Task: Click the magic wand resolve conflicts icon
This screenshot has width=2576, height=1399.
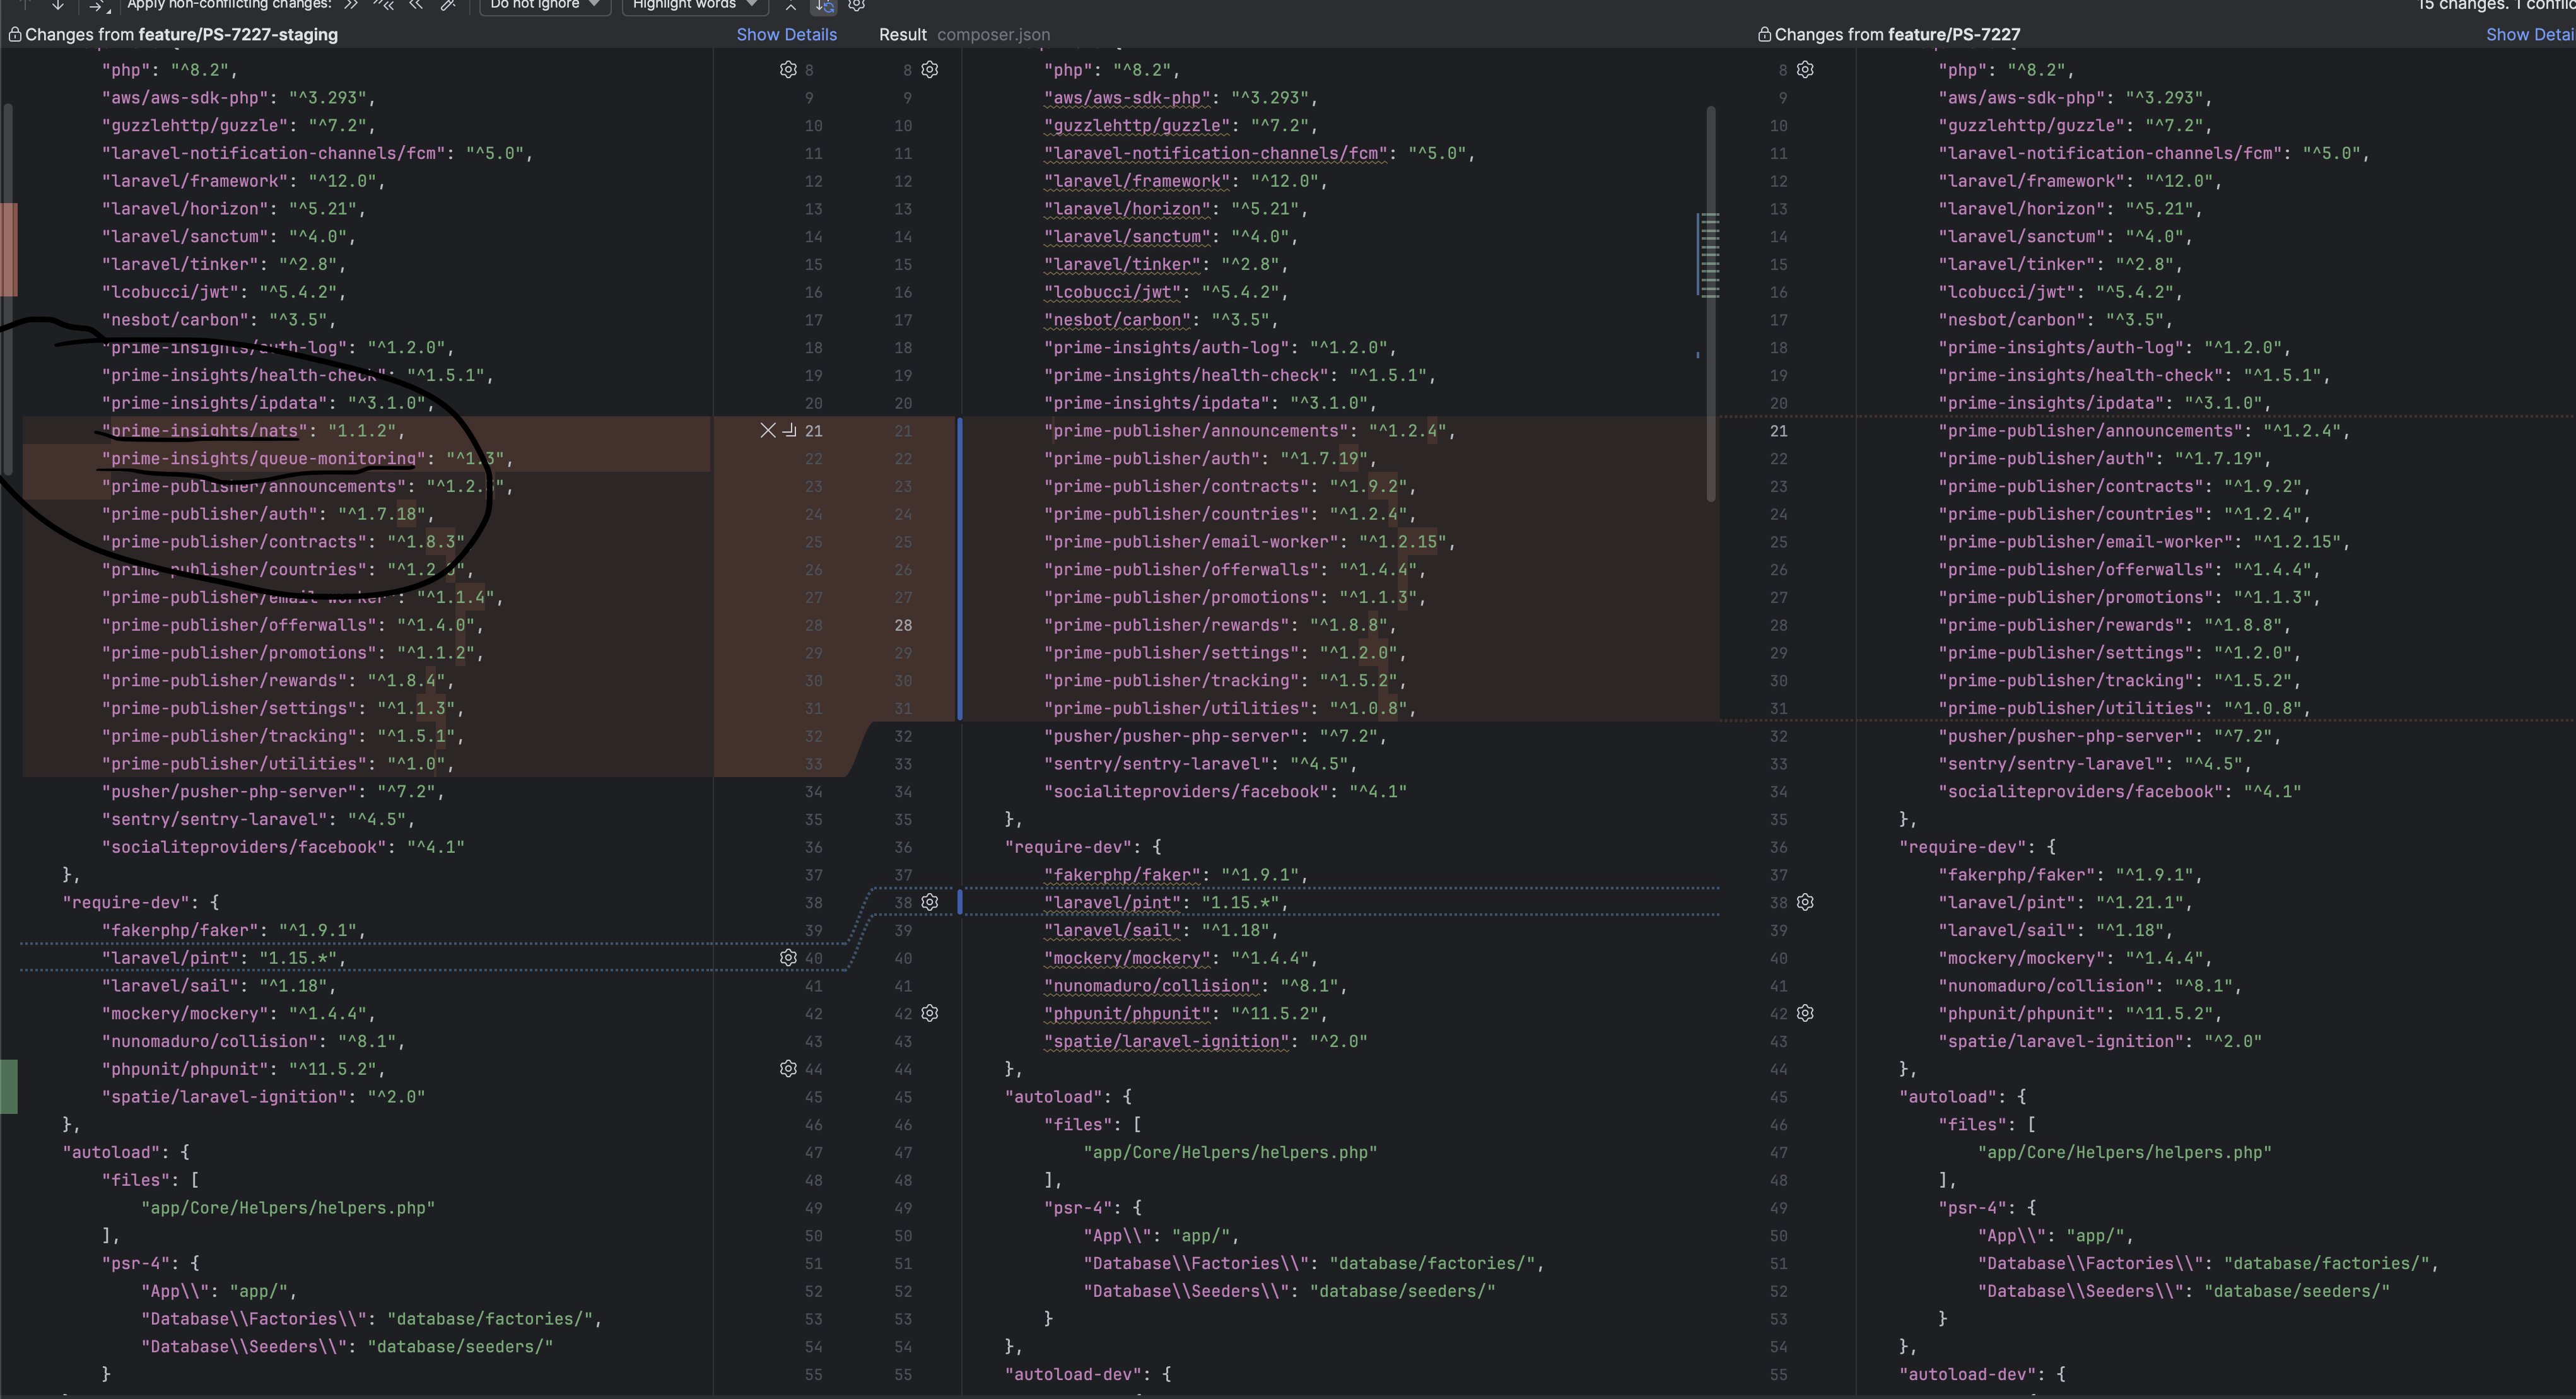Action: point(448,5)
